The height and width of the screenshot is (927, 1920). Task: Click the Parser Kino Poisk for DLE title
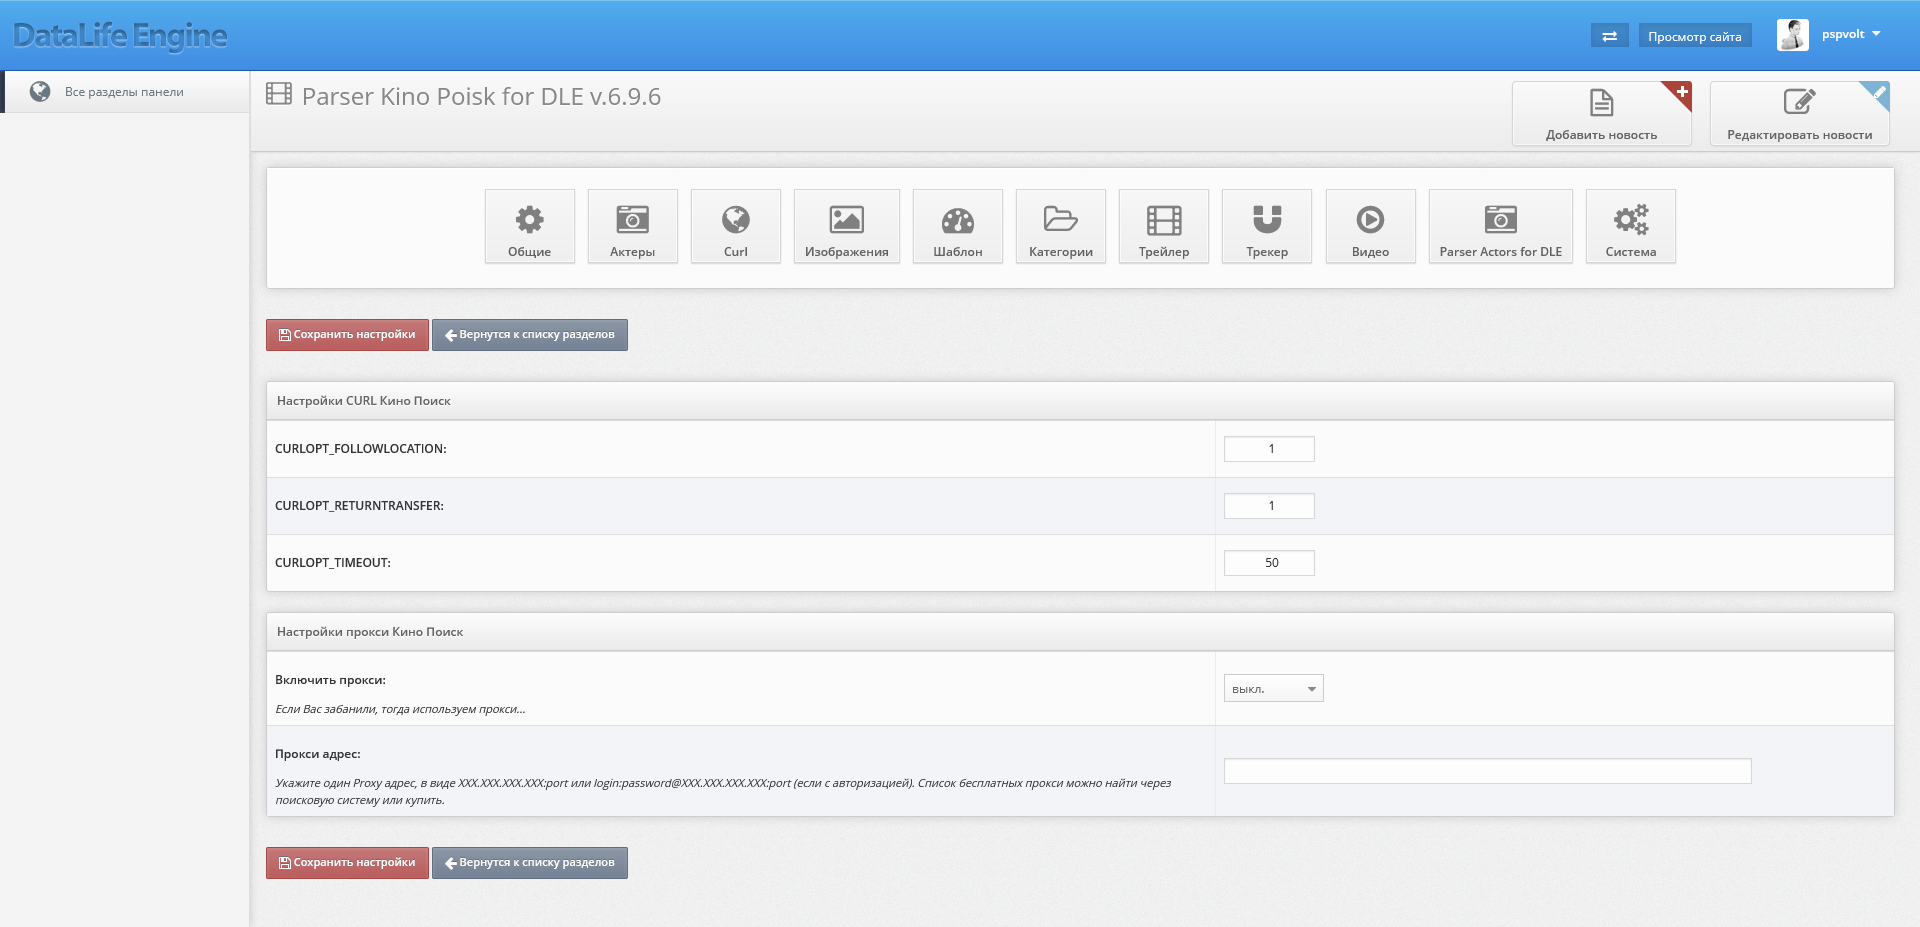click(481, 97)
